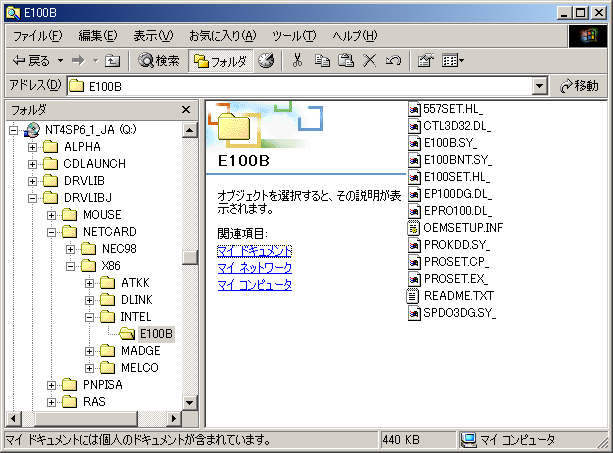Collapse the NETCARD folder node

[x=51, y=232]
